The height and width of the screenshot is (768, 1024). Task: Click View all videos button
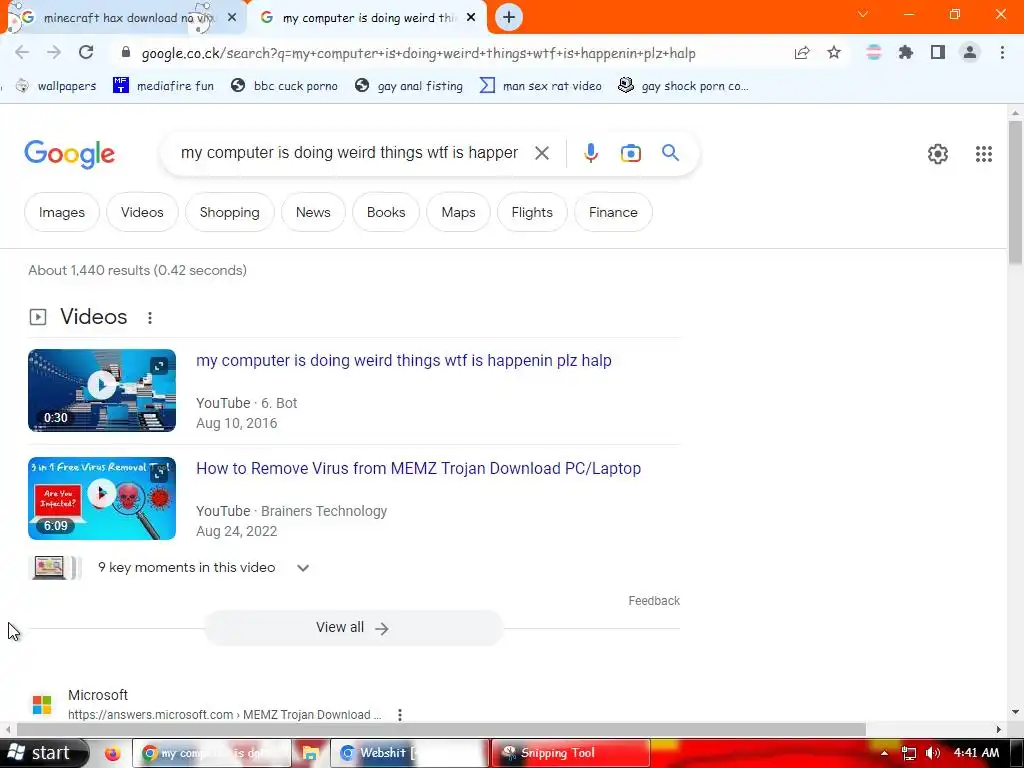(353, 628)
